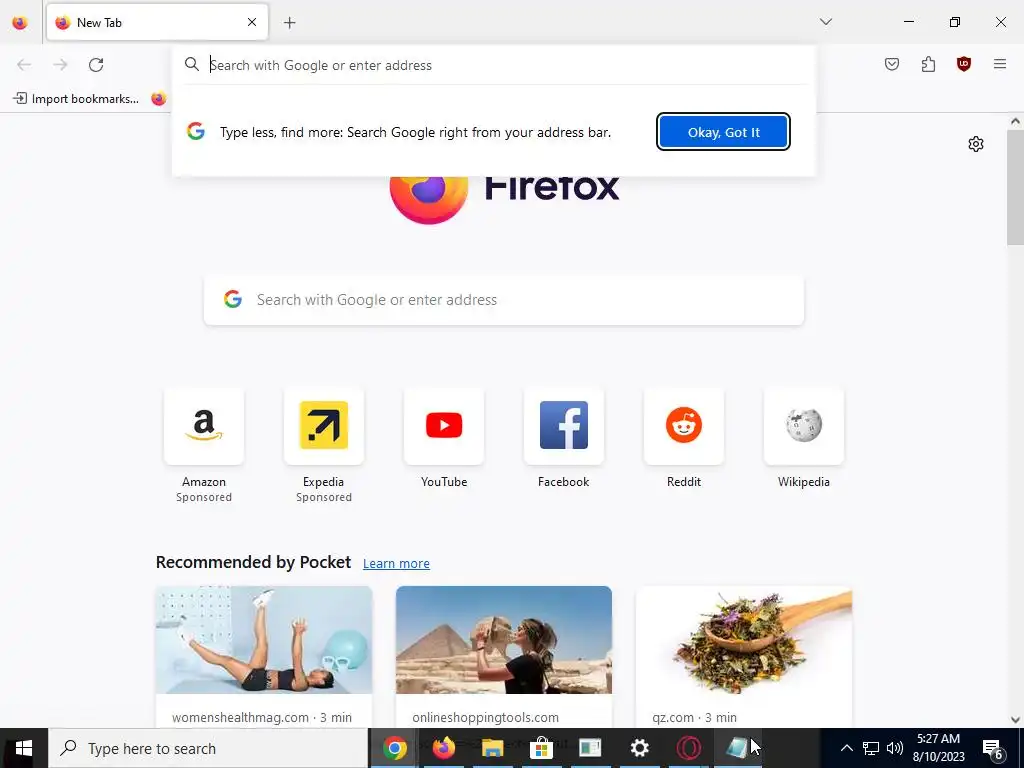Expand the list all tabs chevron

point(826,22)
